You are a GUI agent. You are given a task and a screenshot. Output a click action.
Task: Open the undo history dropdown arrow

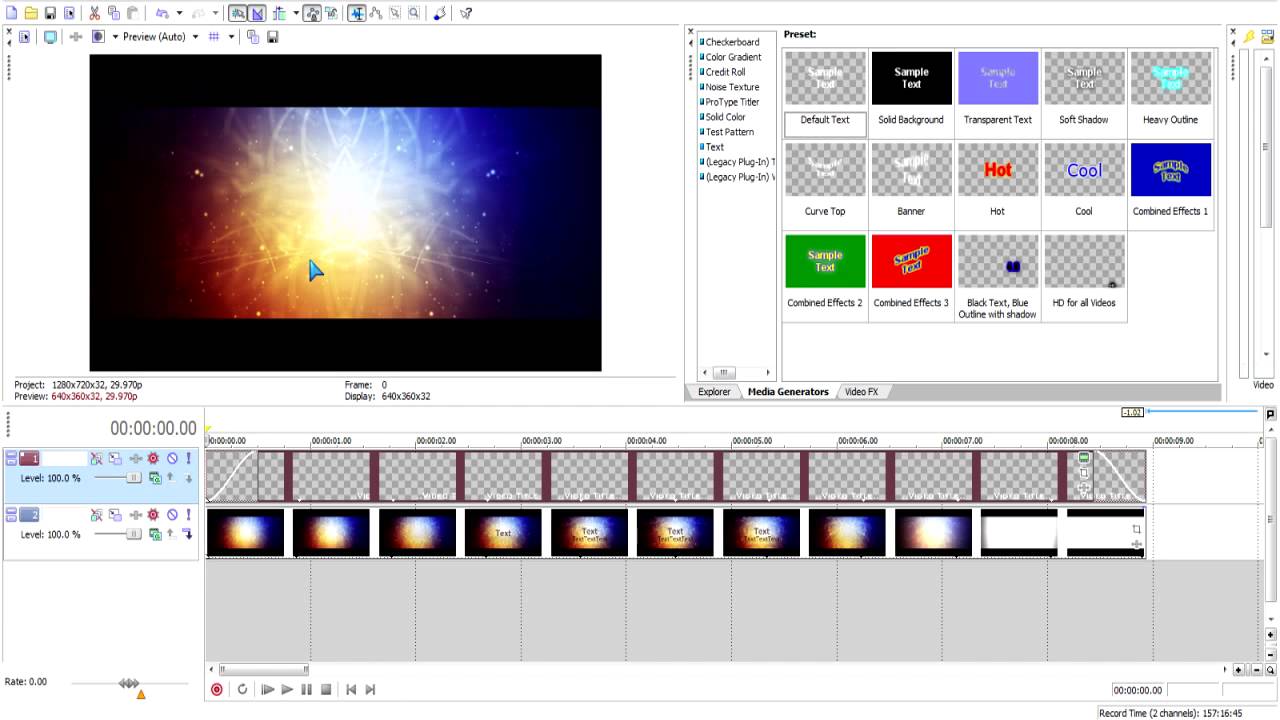coord(179,13)
